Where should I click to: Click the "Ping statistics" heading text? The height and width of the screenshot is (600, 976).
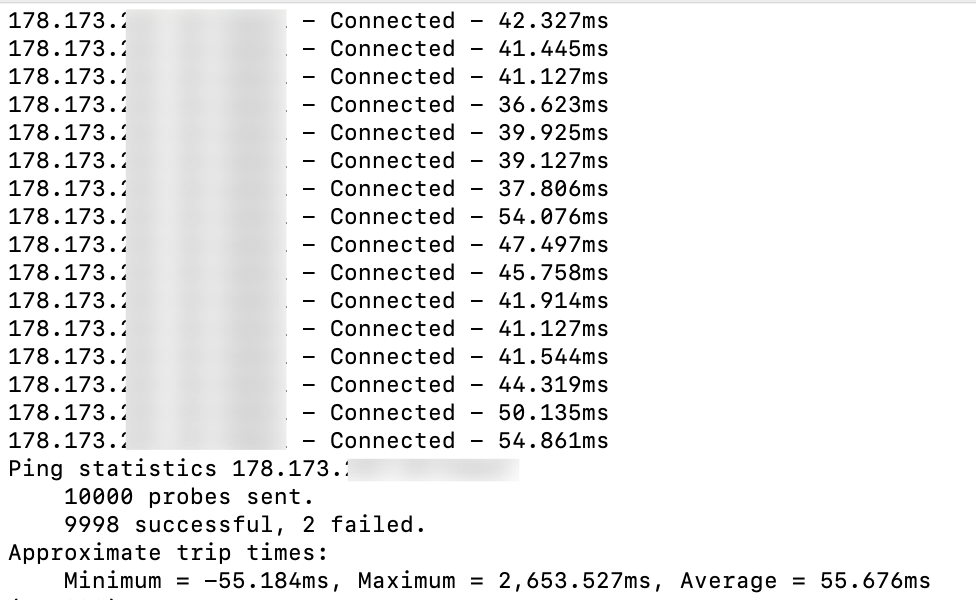pos(112,468)
